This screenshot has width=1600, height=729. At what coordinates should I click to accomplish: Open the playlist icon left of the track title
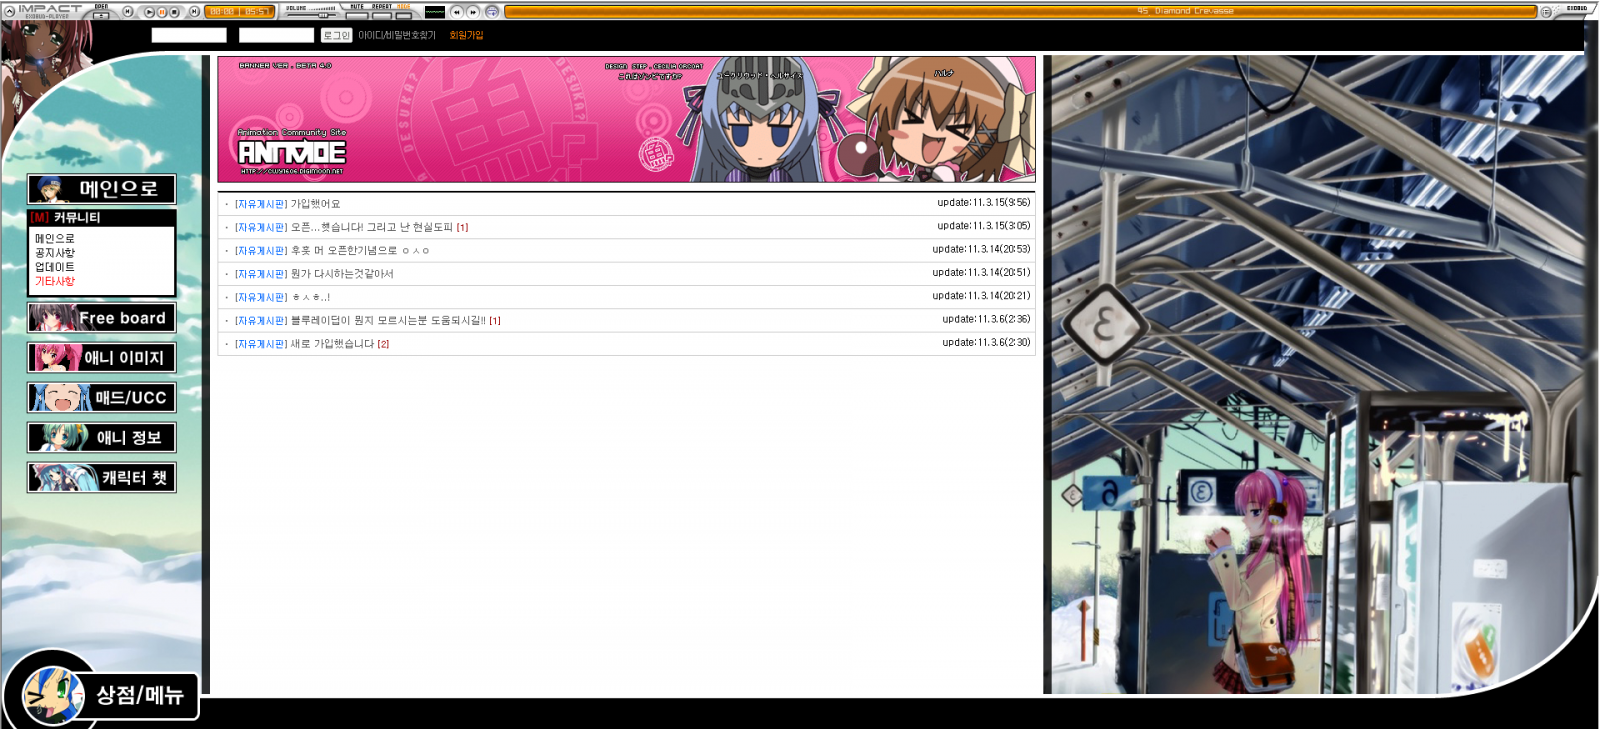pyautogui.click(x=492, y=12)
